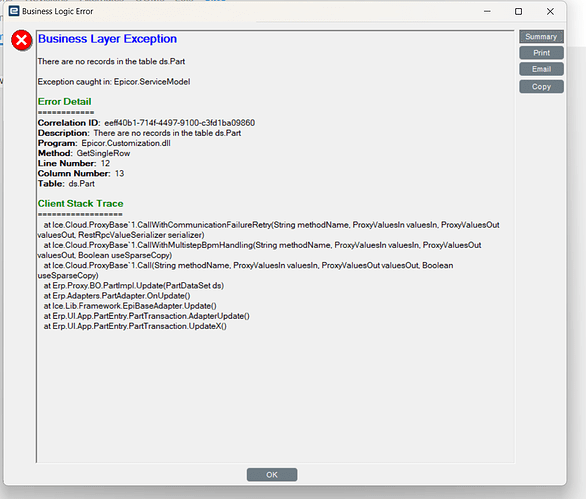This screenshot has width=586, height=499.
Task: Maximize the Business Logic Error window
Action: tap(518, 12)
